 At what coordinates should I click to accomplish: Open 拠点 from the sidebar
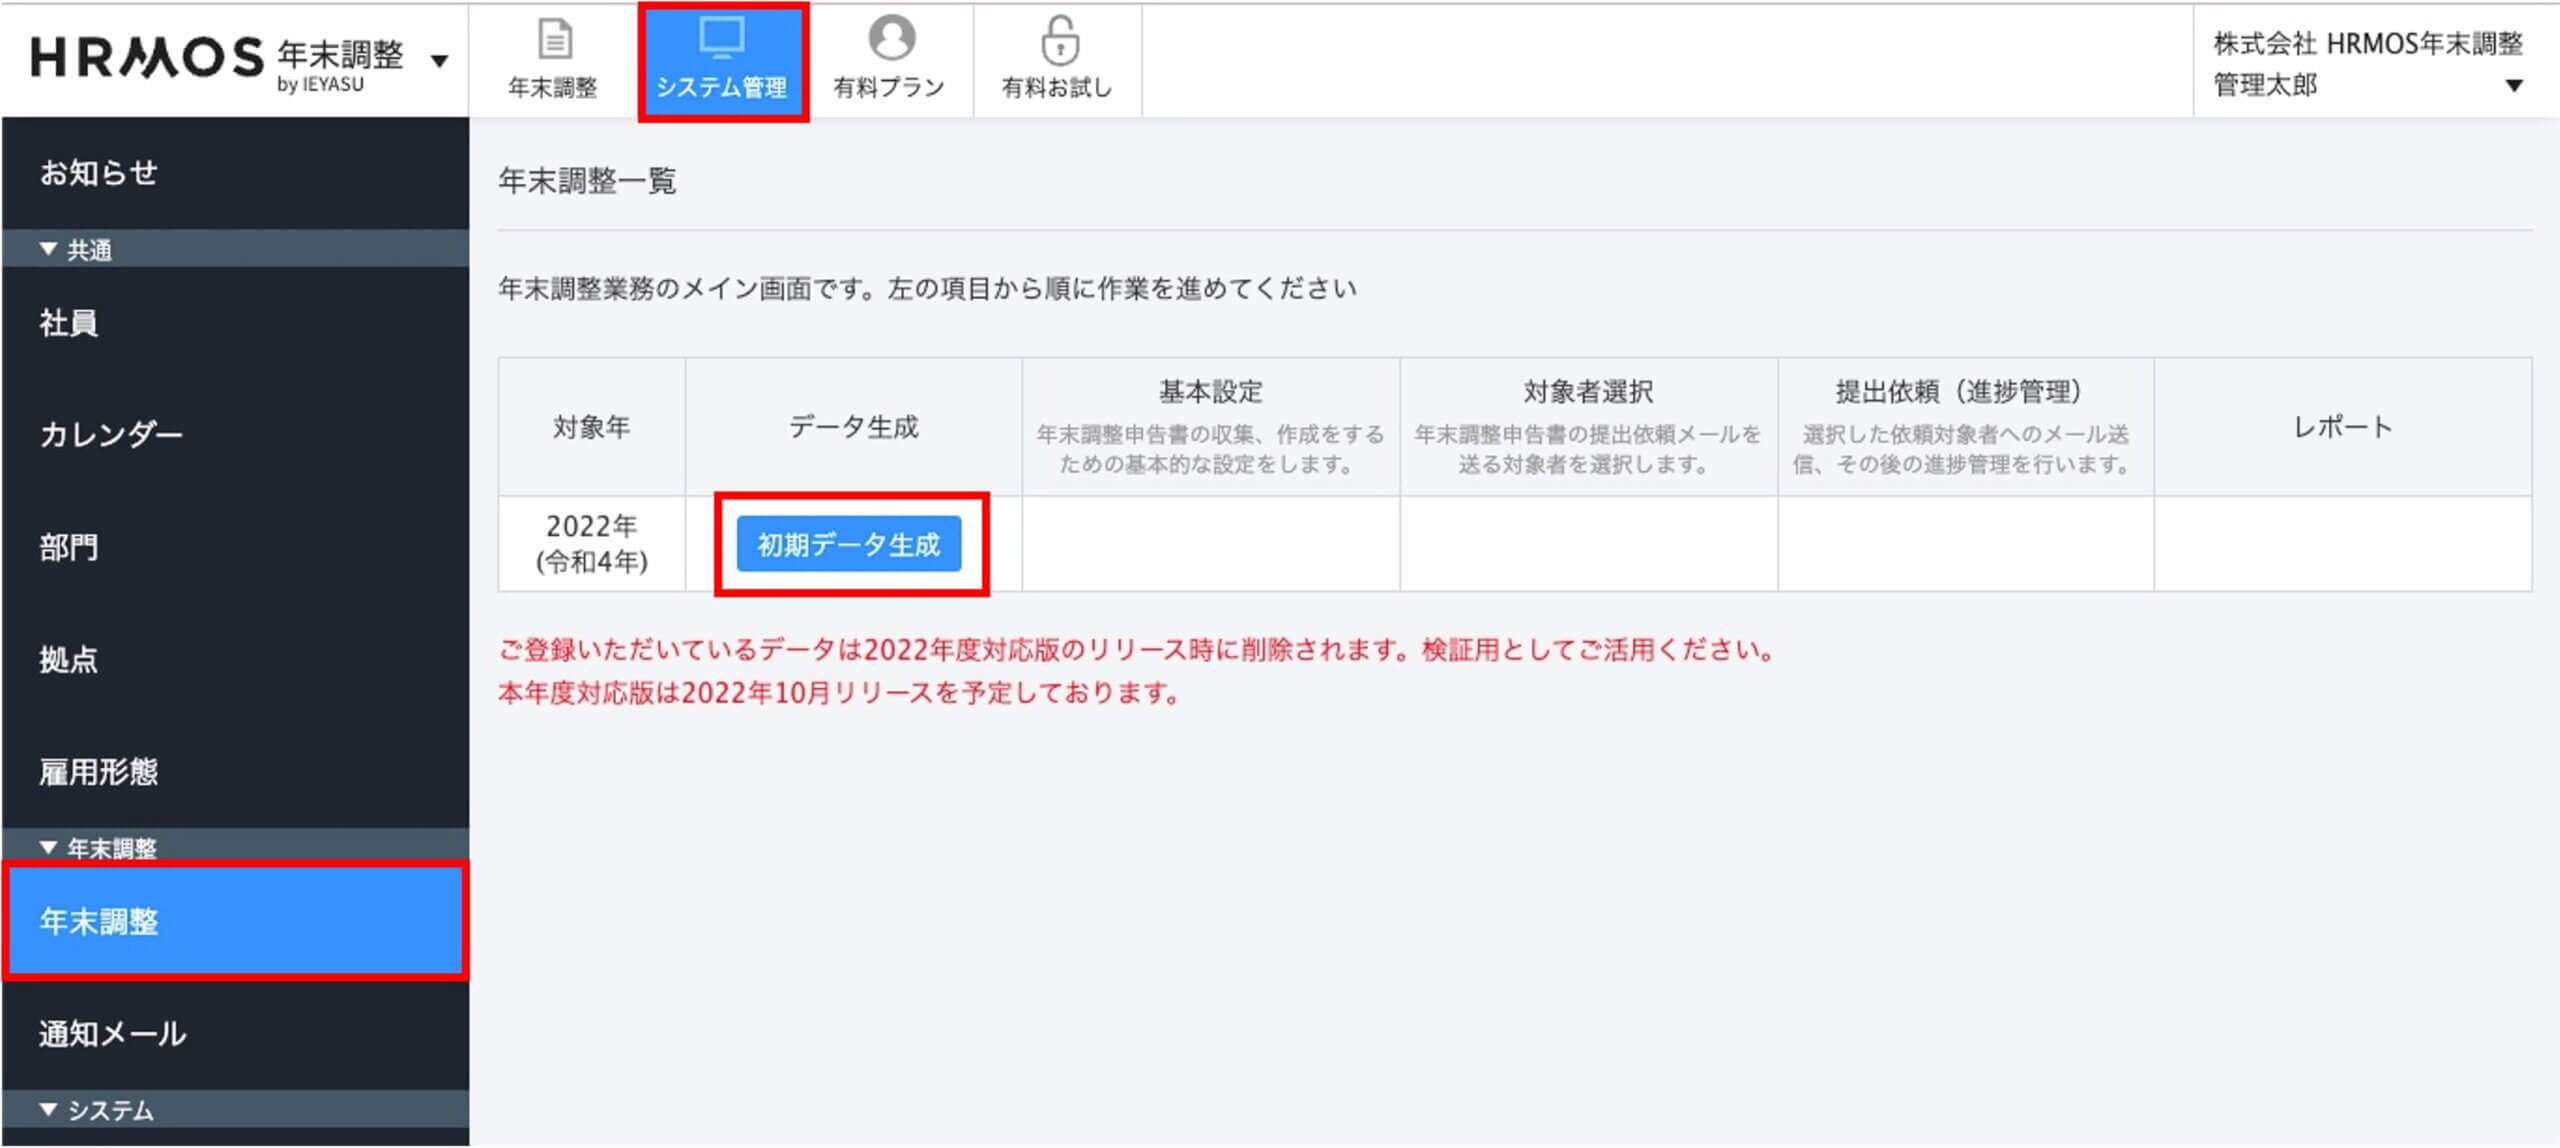[x=68, y=659]
